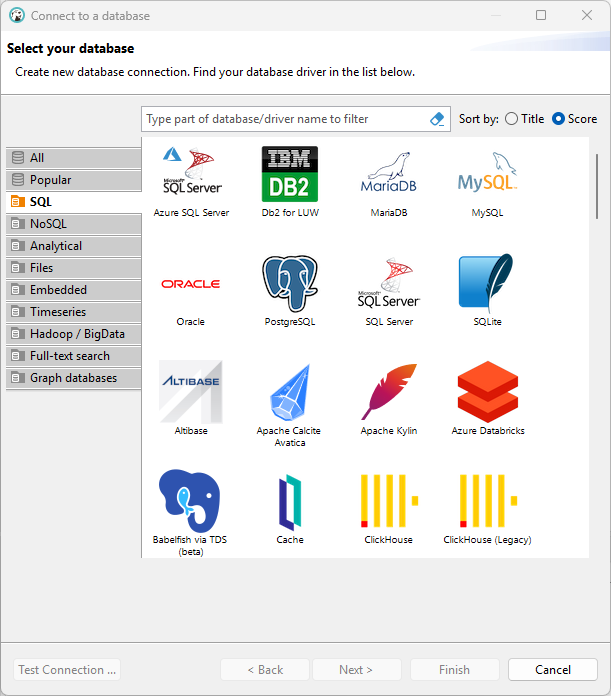611x696 pixels.
Task: Pick the Azure Databricks icon
Action: click(488, 392)
